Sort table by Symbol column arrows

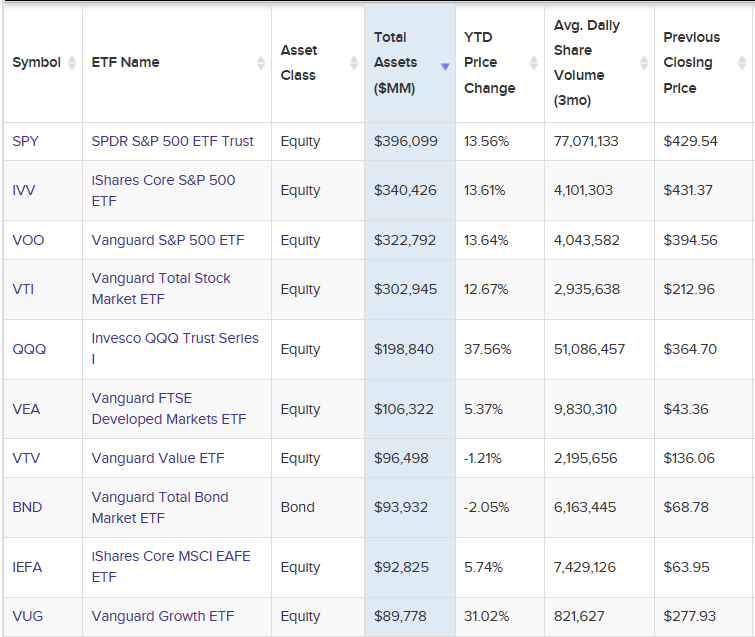point(72,63)
